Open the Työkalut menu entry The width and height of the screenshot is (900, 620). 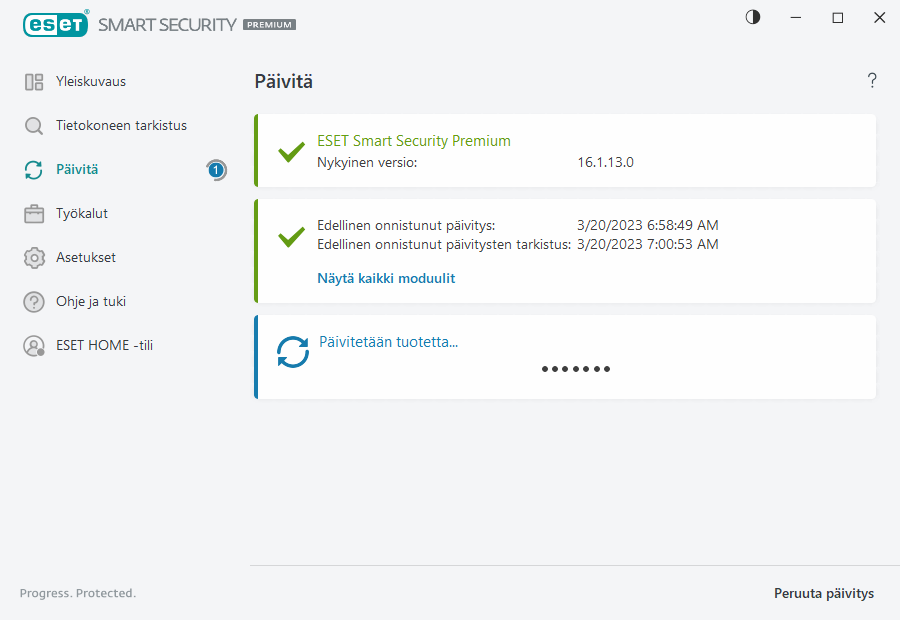(x=82, y=214)
